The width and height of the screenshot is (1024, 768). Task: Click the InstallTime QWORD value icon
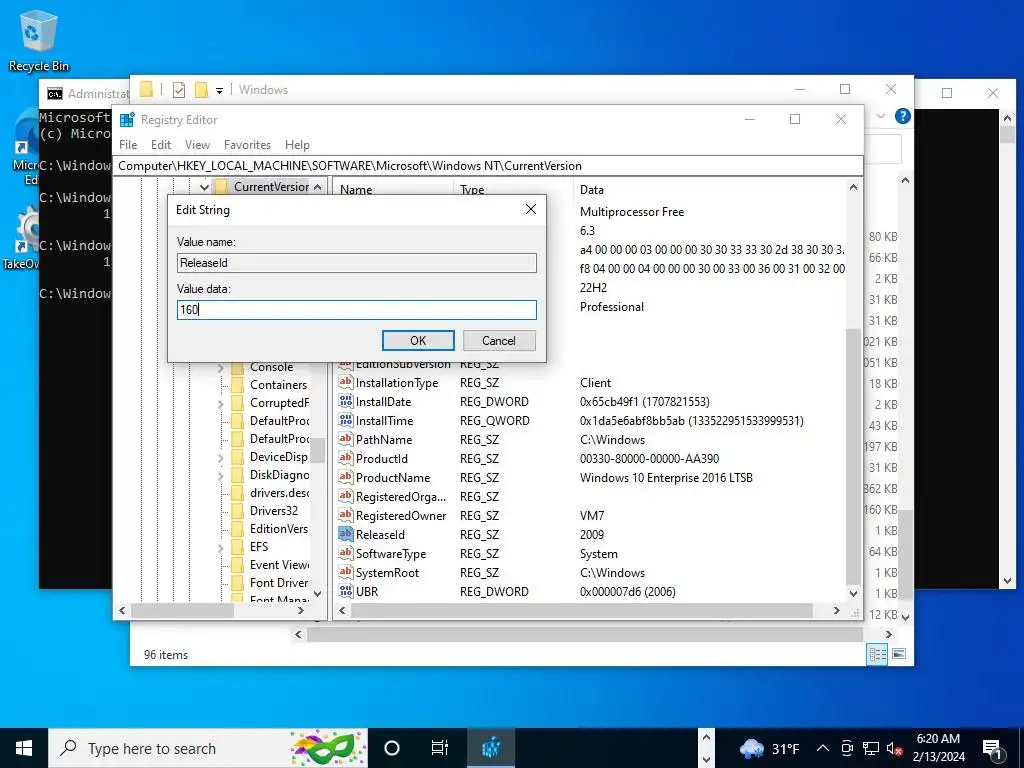click(x=345, y=421)
